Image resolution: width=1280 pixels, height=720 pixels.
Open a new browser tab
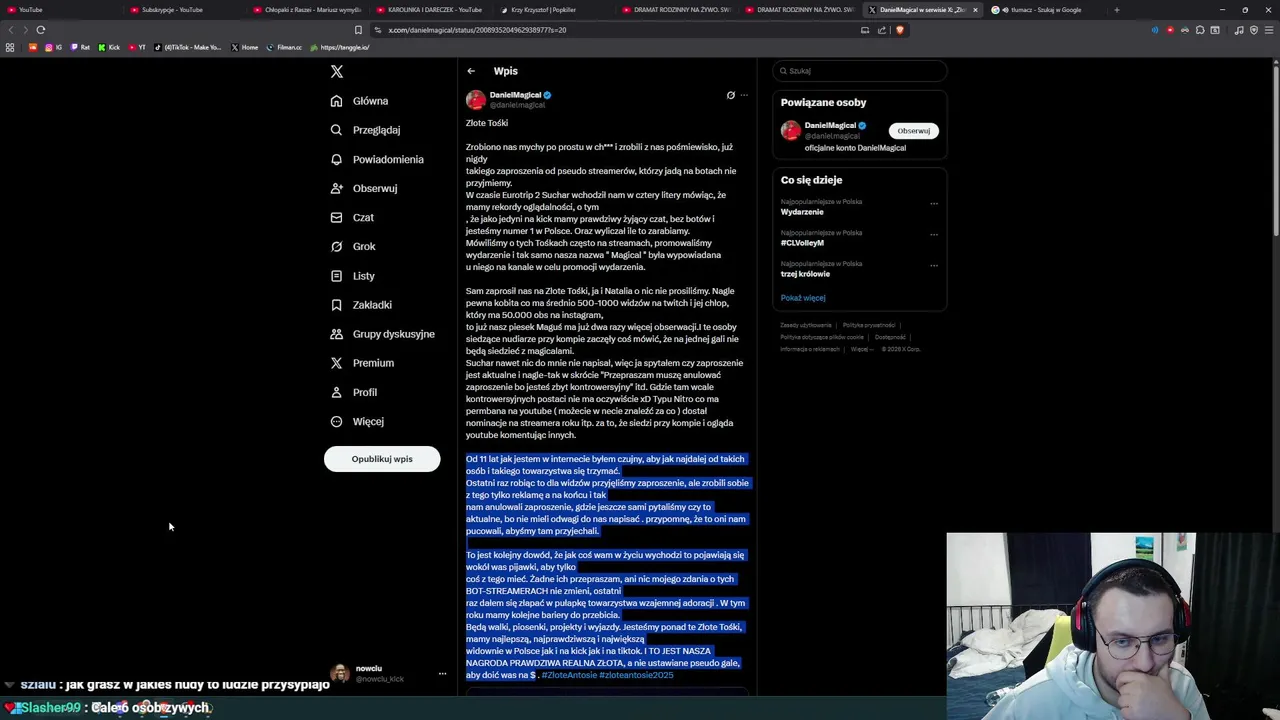[1117, 10]
